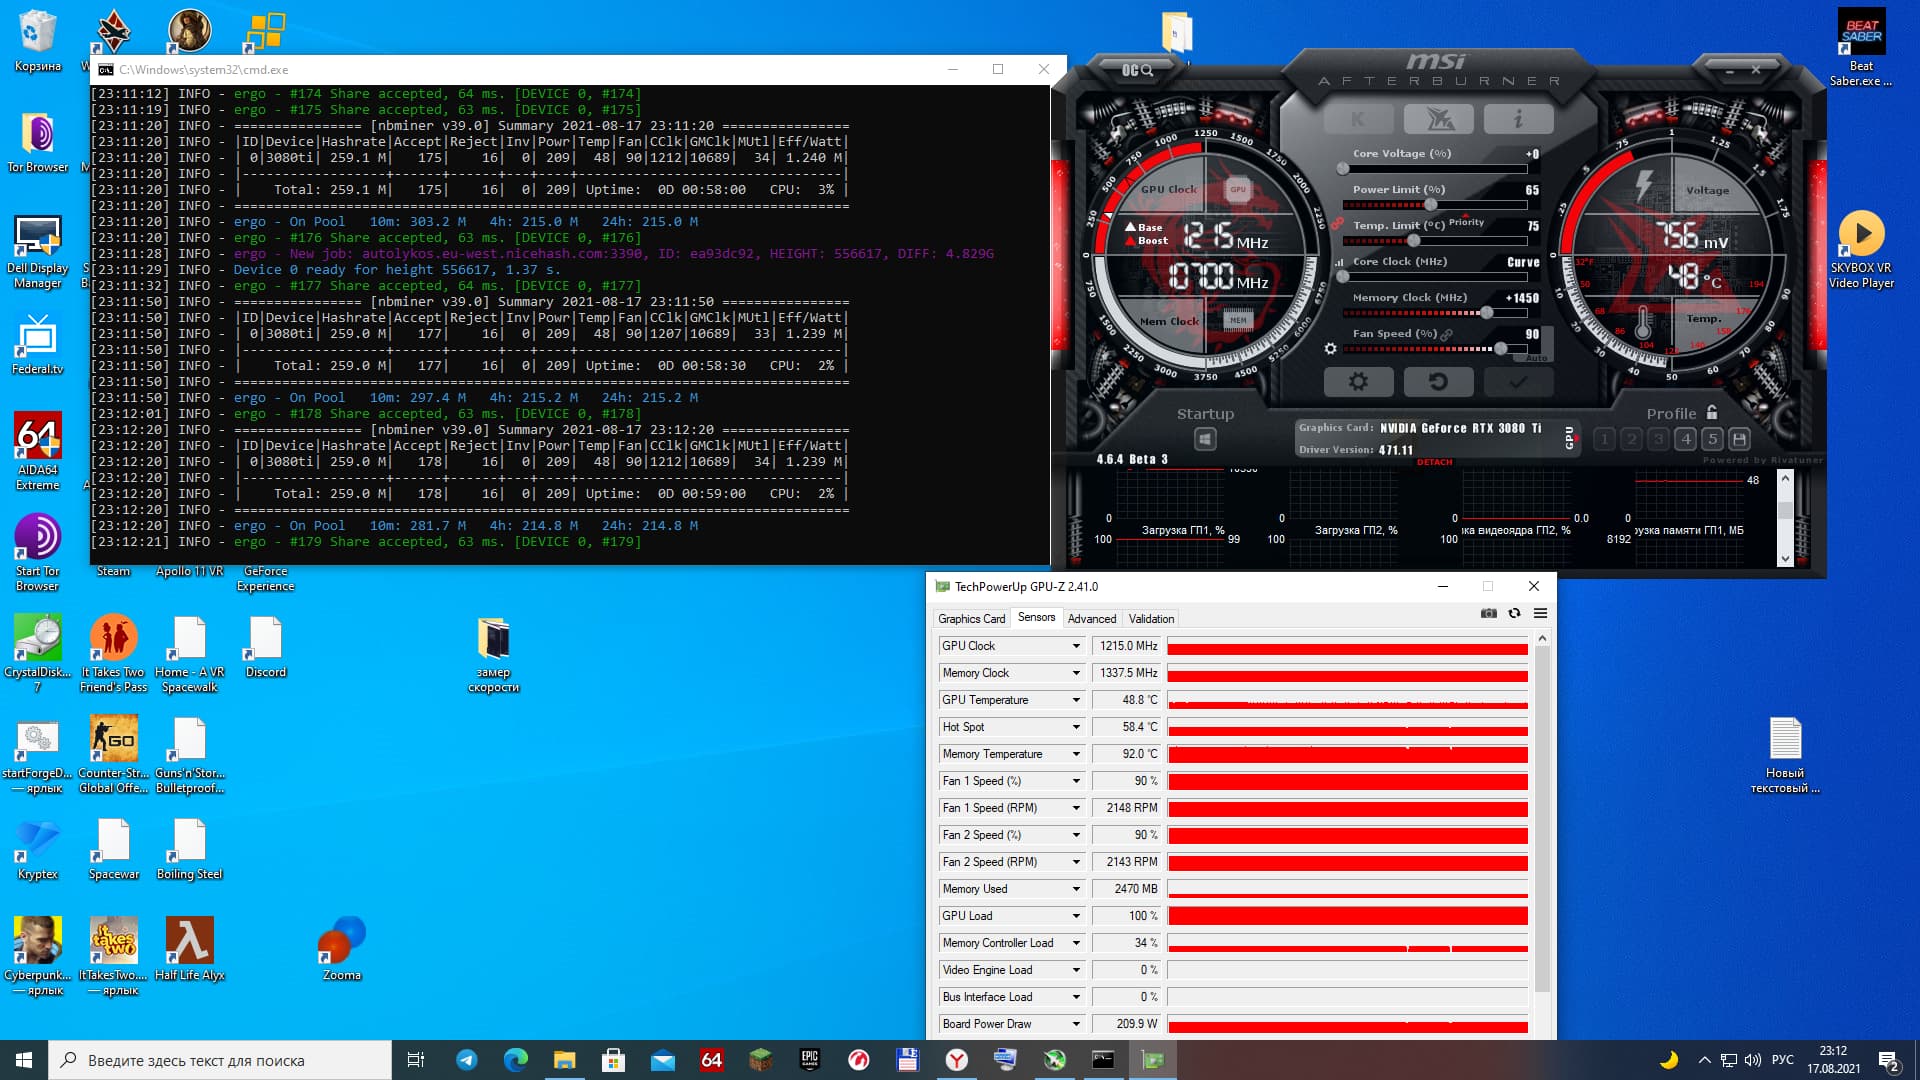Click the Windows search box

point(220,1060)
